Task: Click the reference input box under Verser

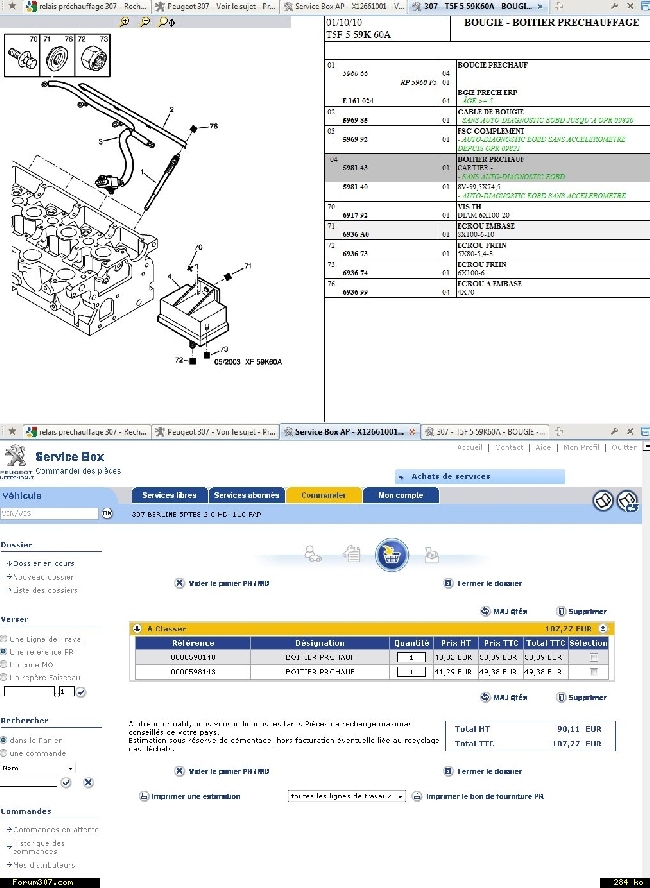Action: point(29,692)
